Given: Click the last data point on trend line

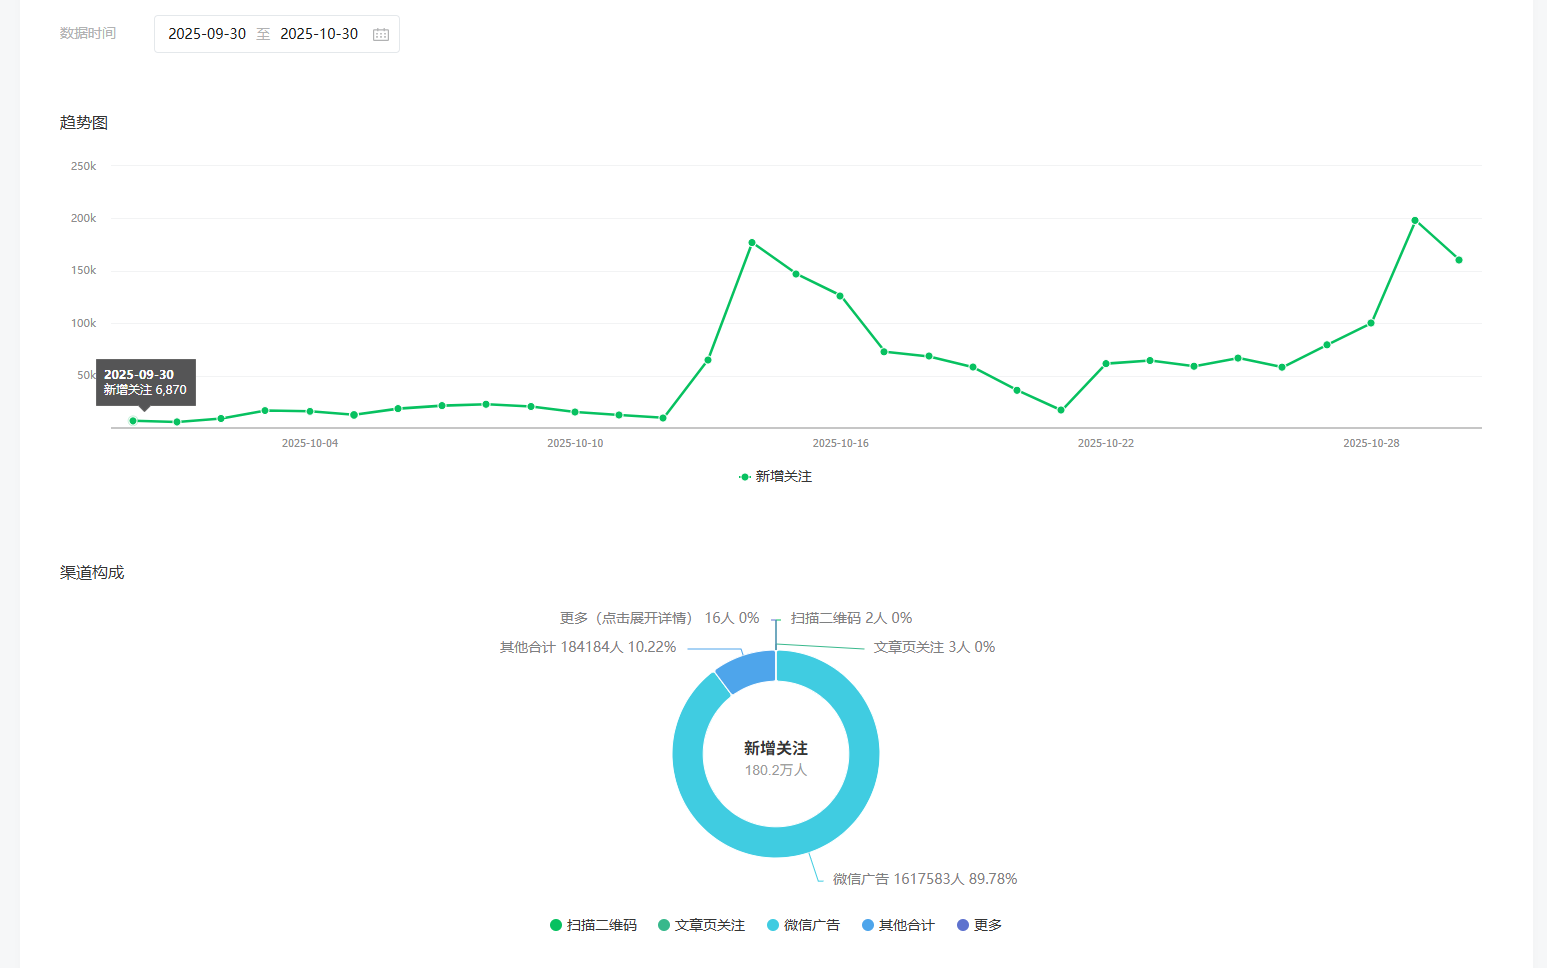Looking at the screenshot, I should pyautogui.click(x=1459, y=260).
